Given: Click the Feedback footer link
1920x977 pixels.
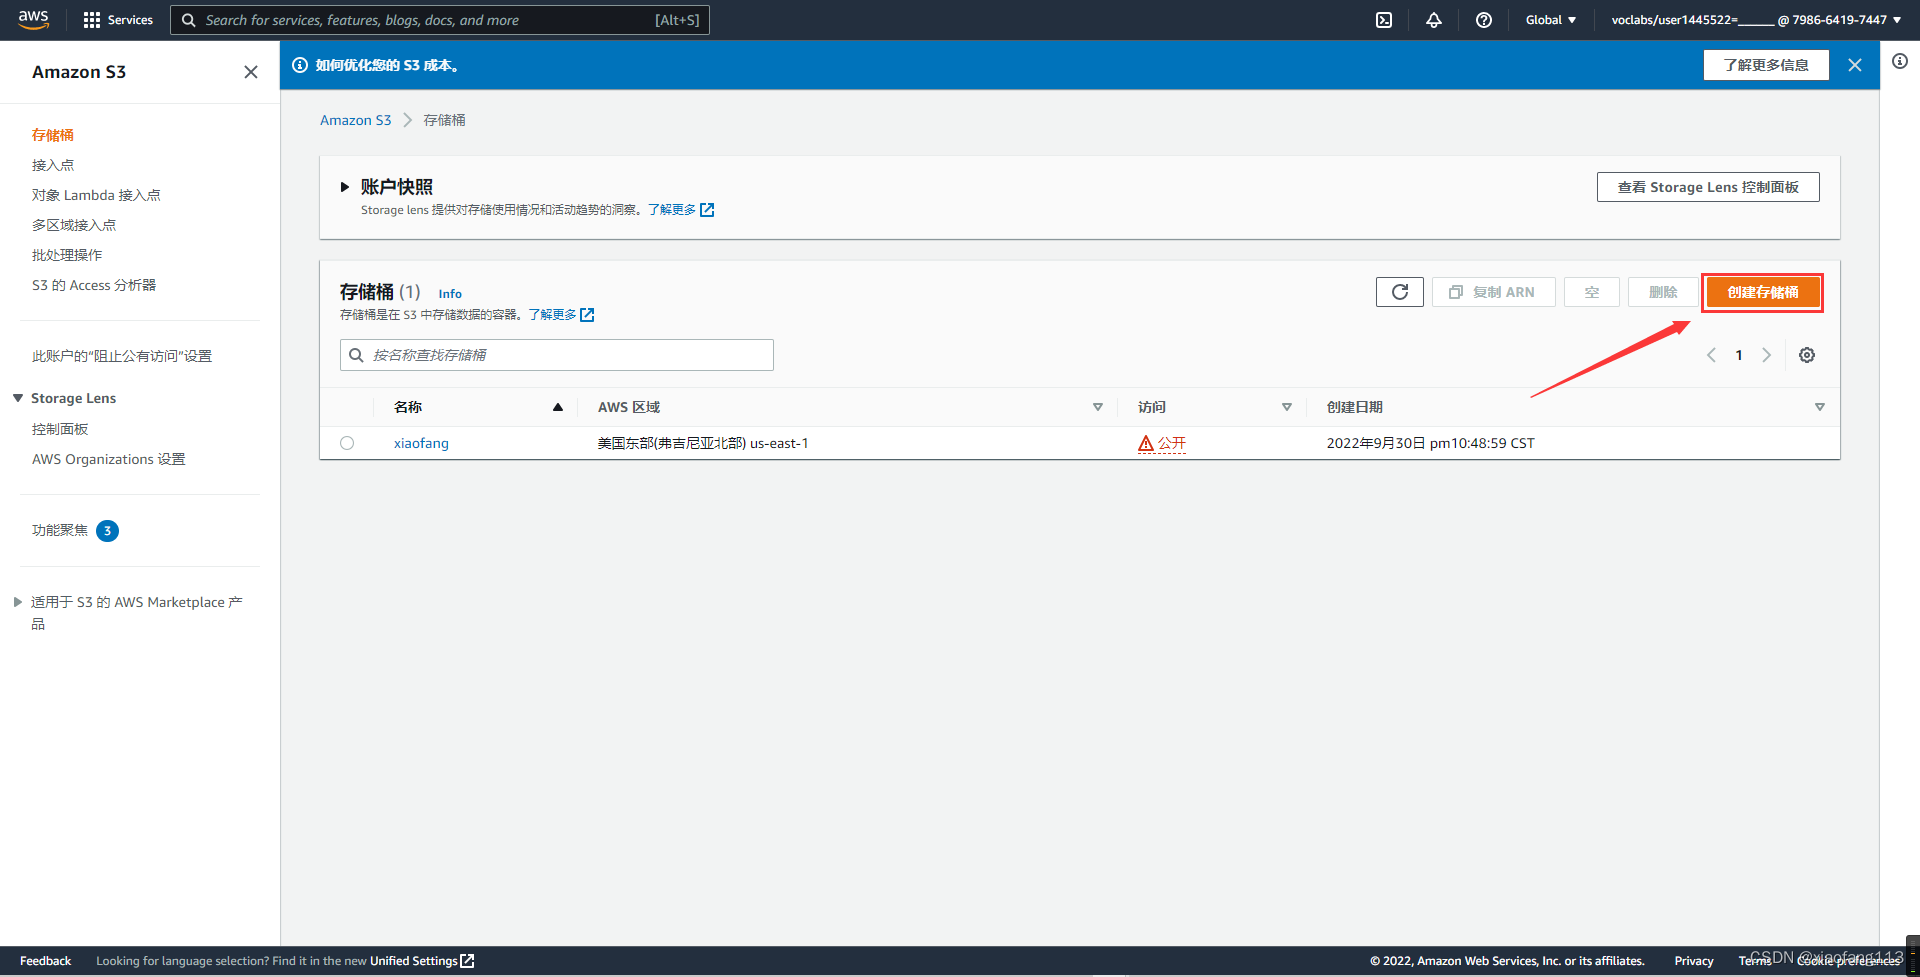Looking at the screenshot, I should 45,961.
